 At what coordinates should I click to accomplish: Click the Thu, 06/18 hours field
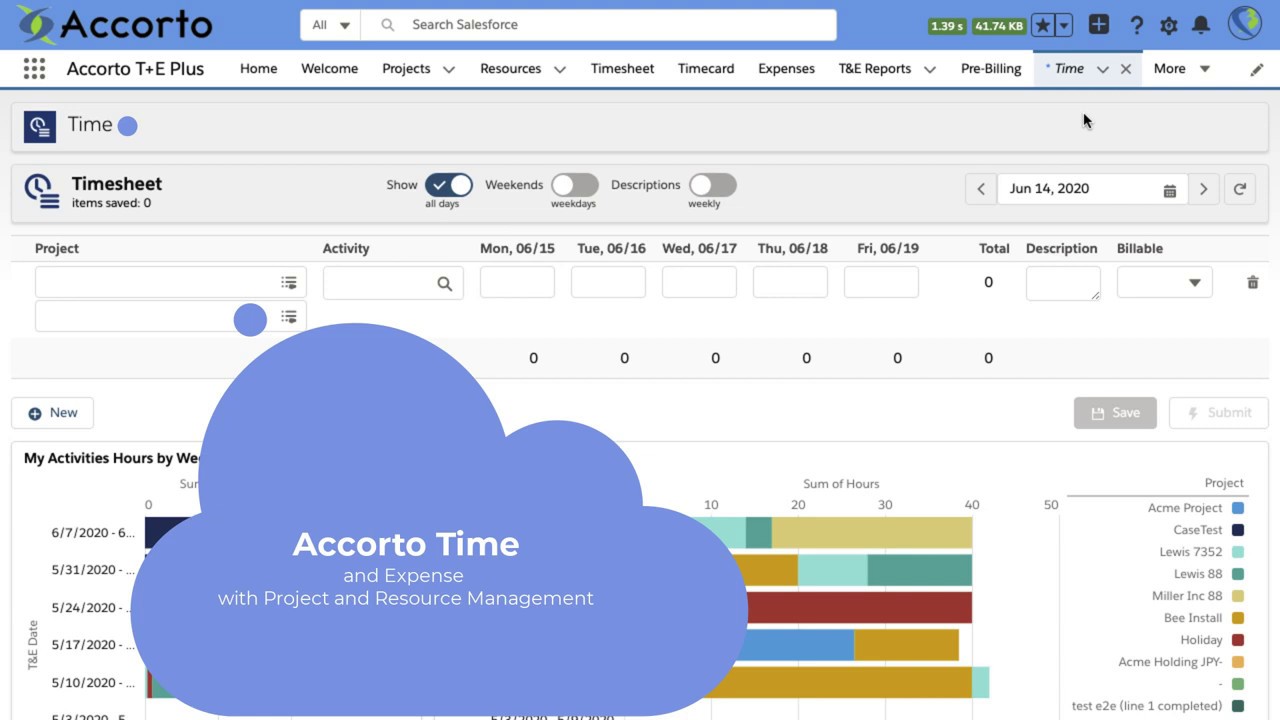790,283
